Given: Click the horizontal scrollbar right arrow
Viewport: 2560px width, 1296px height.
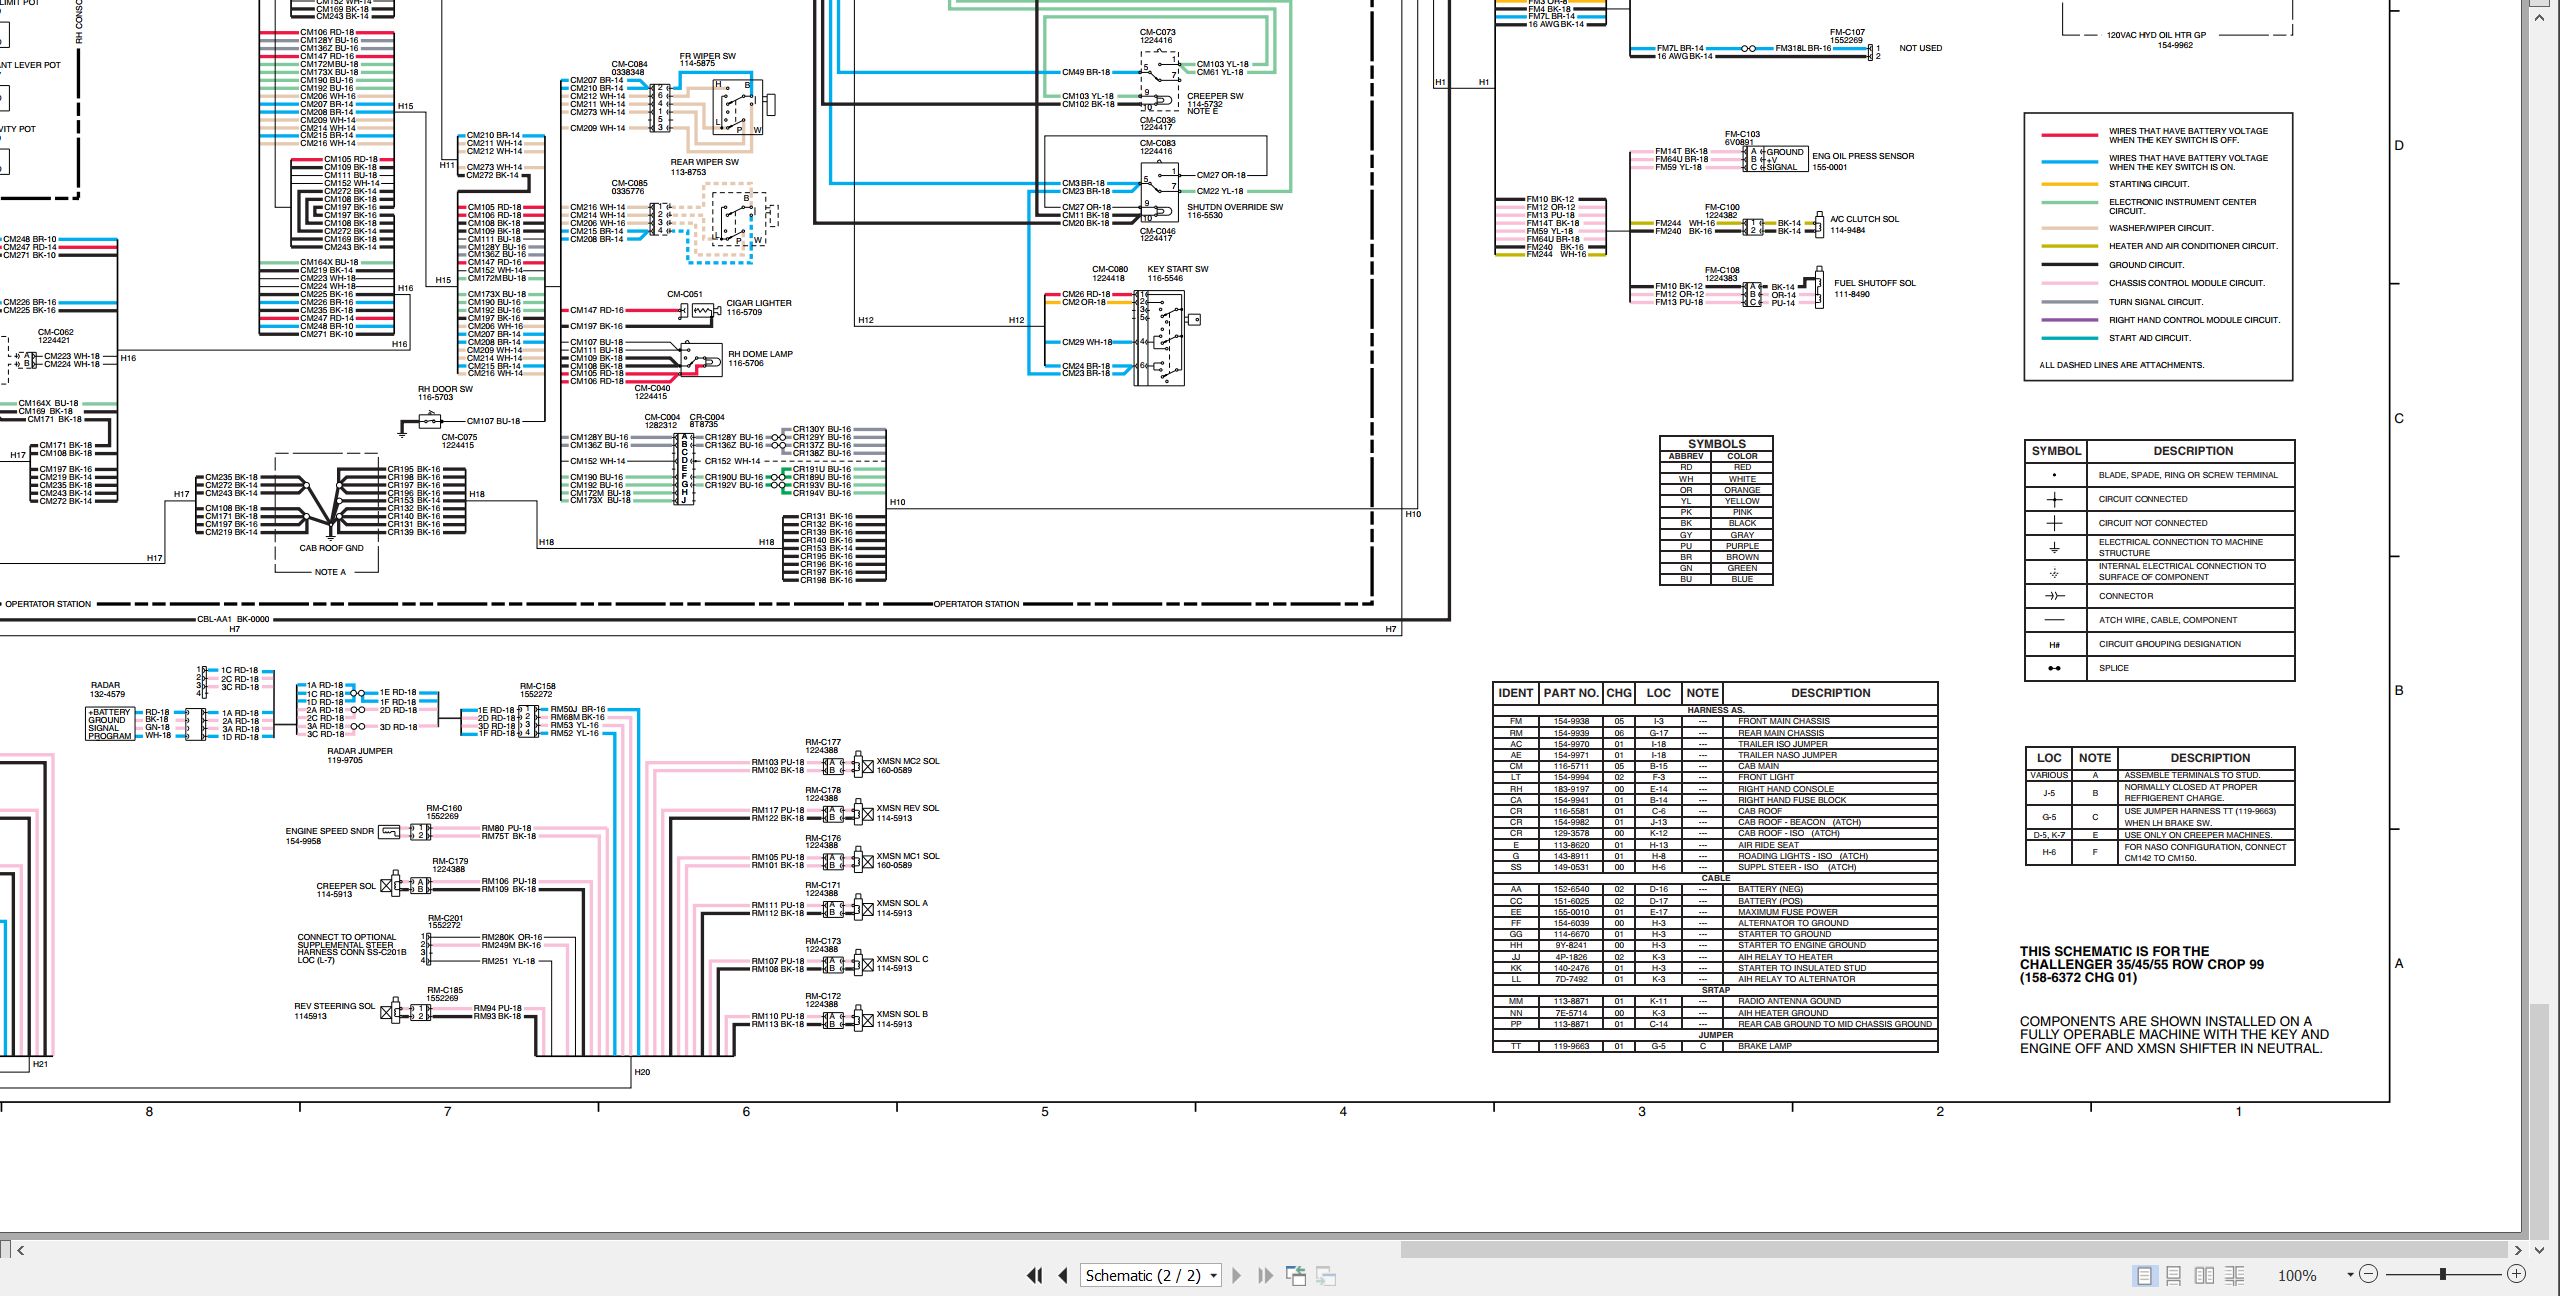Looking at the screenshot, I should coord(2518,1249).
